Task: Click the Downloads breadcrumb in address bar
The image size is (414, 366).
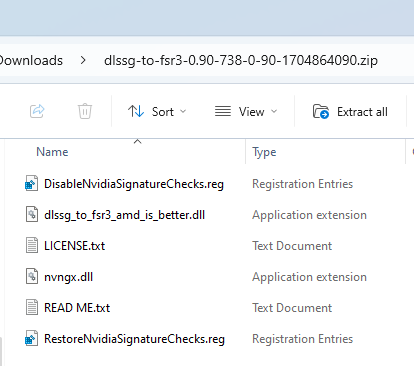Action: coord(31,60)
